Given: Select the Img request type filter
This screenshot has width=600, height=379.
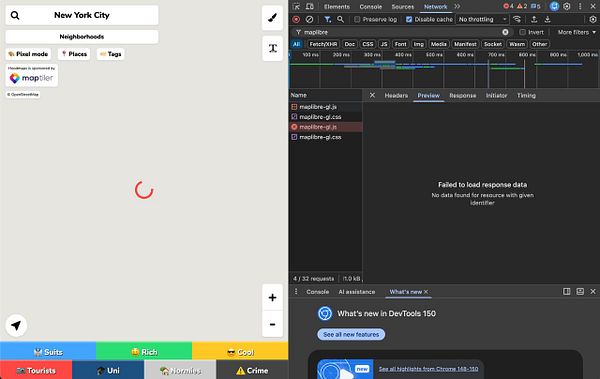Looking at the screenshot, I should click(419, 44).
